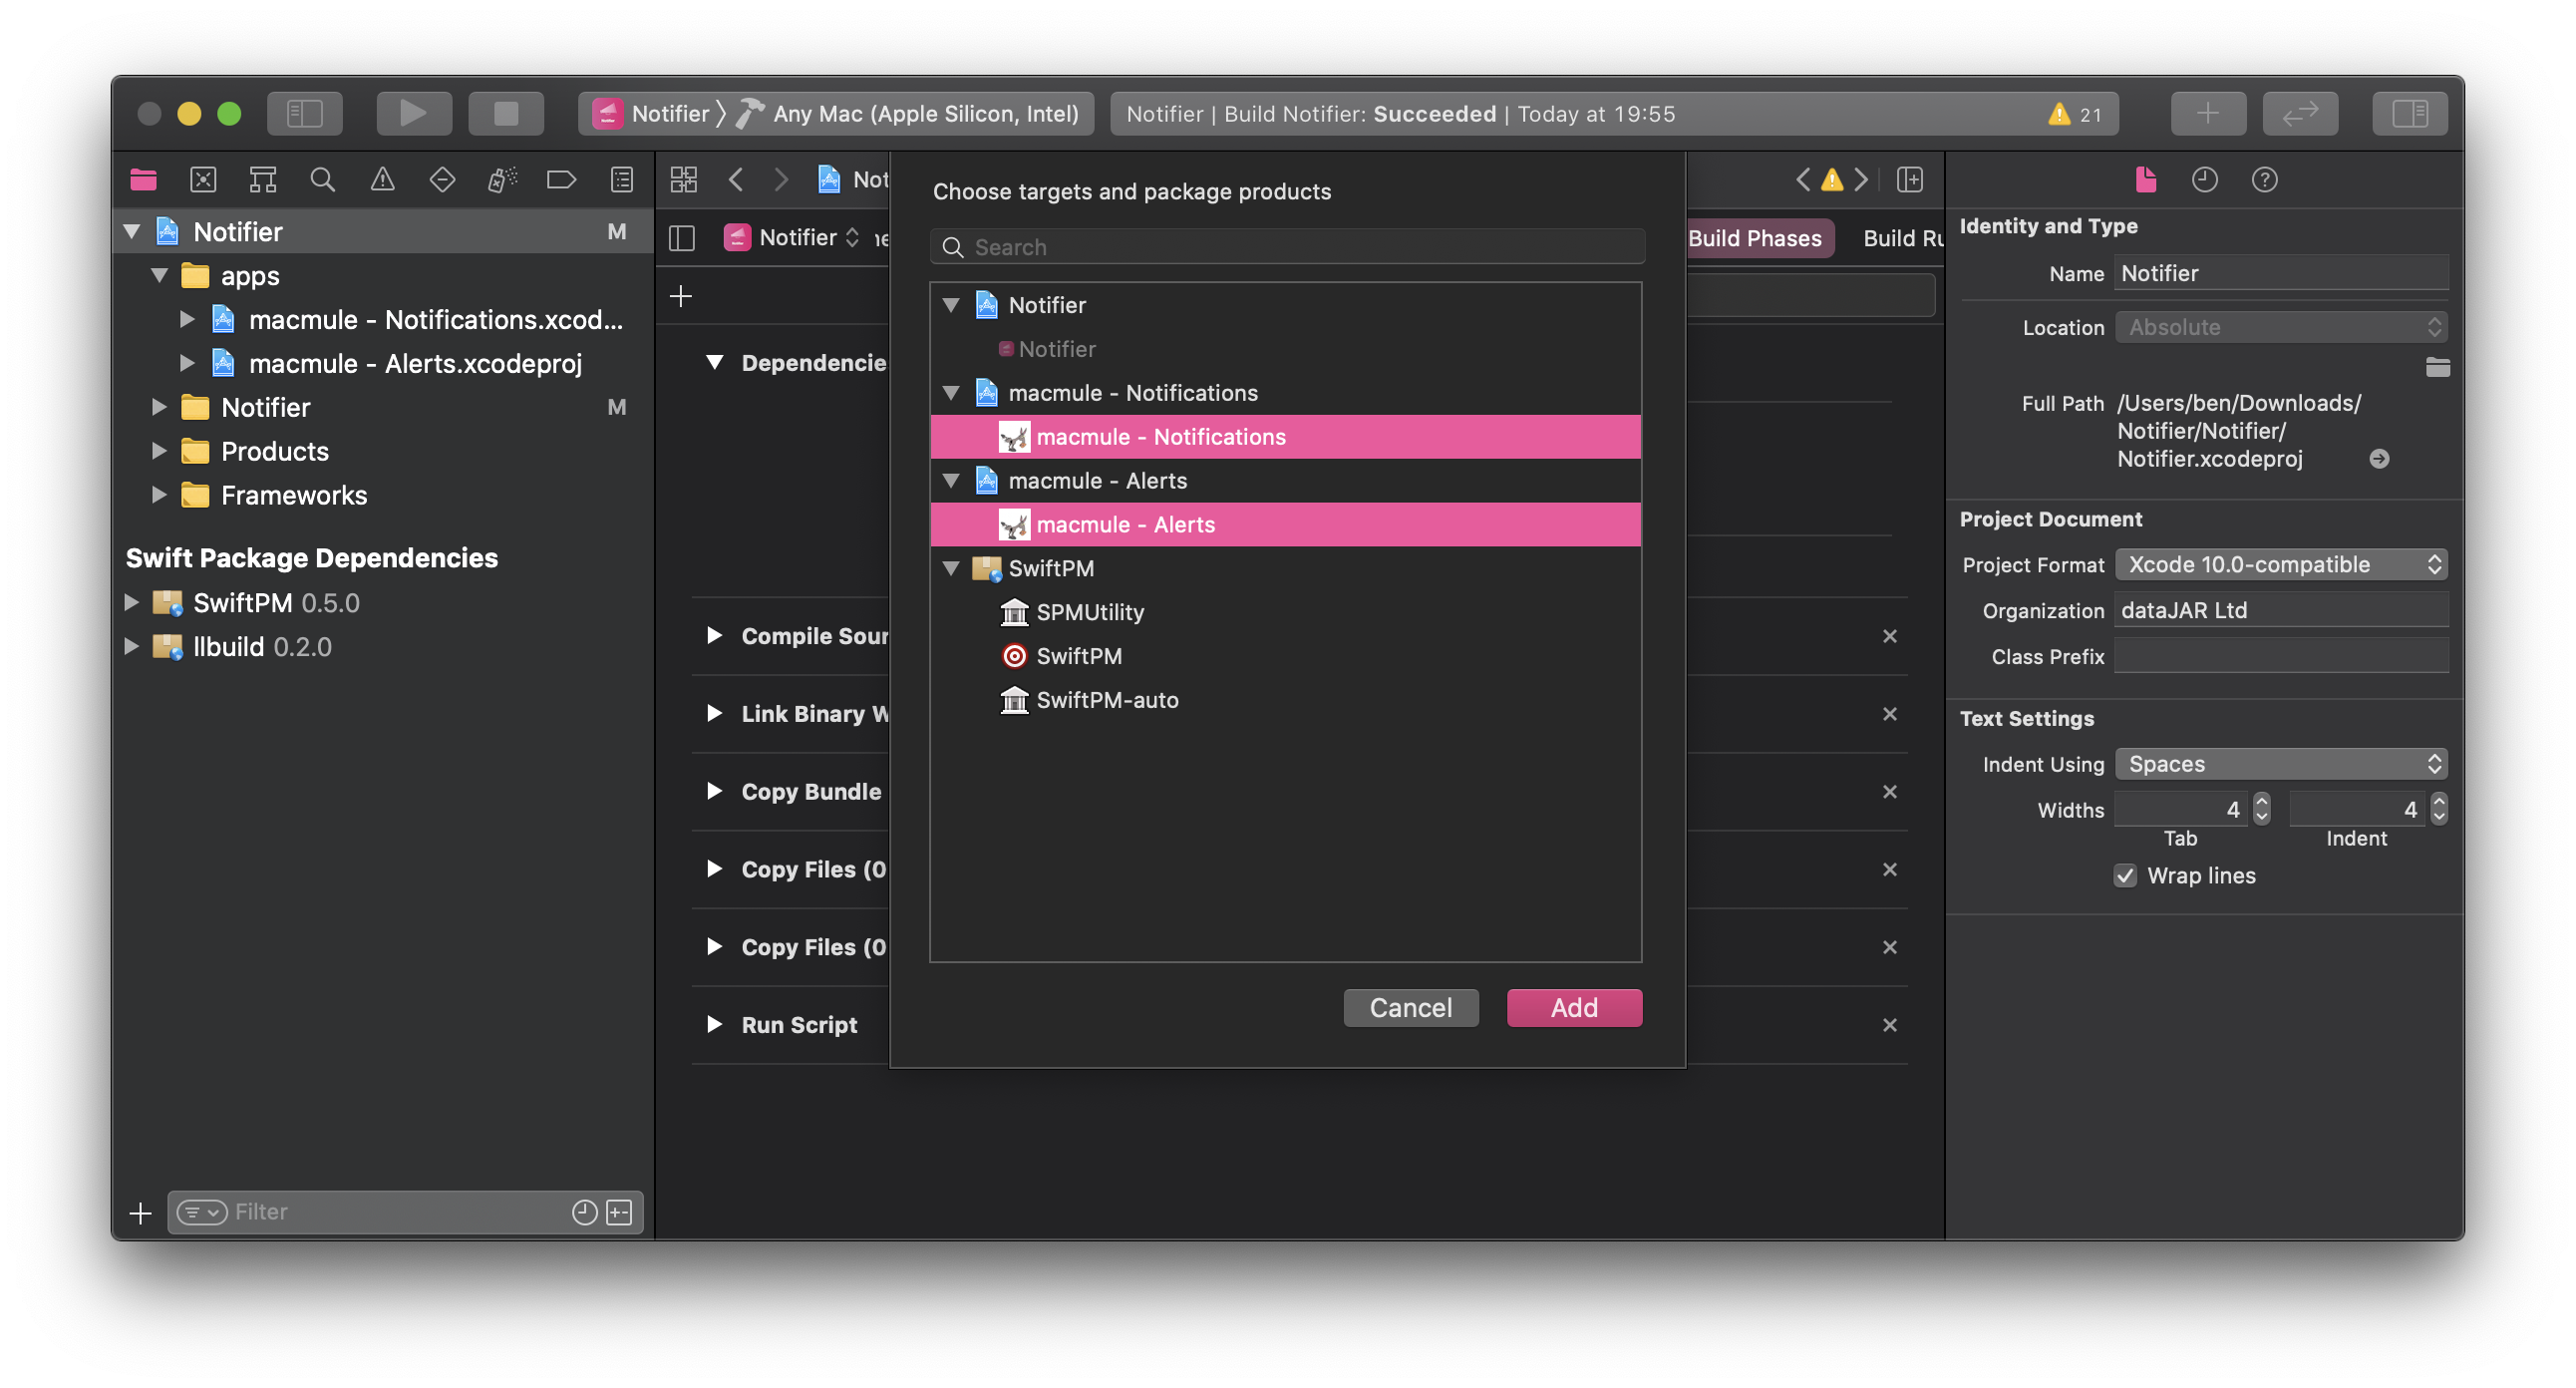Toggle the Wrap lines checkbox
The height and width of the screenshot is (1388, 2576).
pos(2125,876)
